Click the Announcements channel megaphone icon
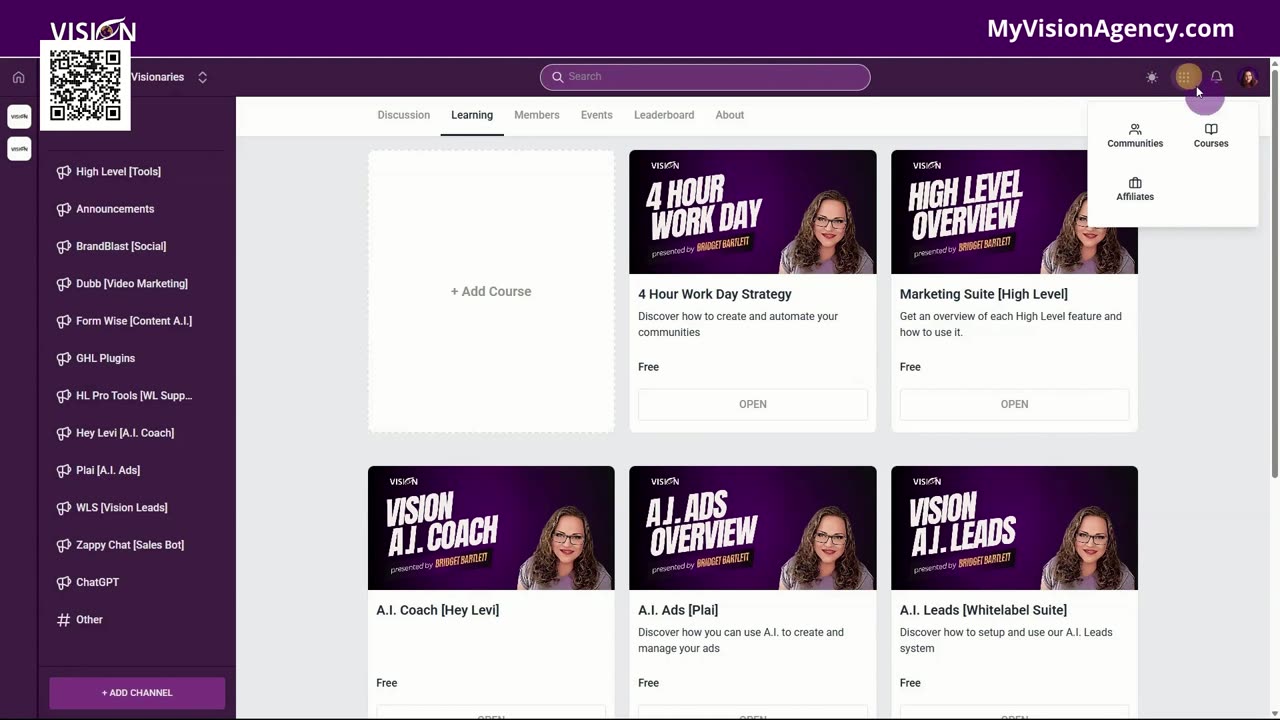 pos(64,209)
